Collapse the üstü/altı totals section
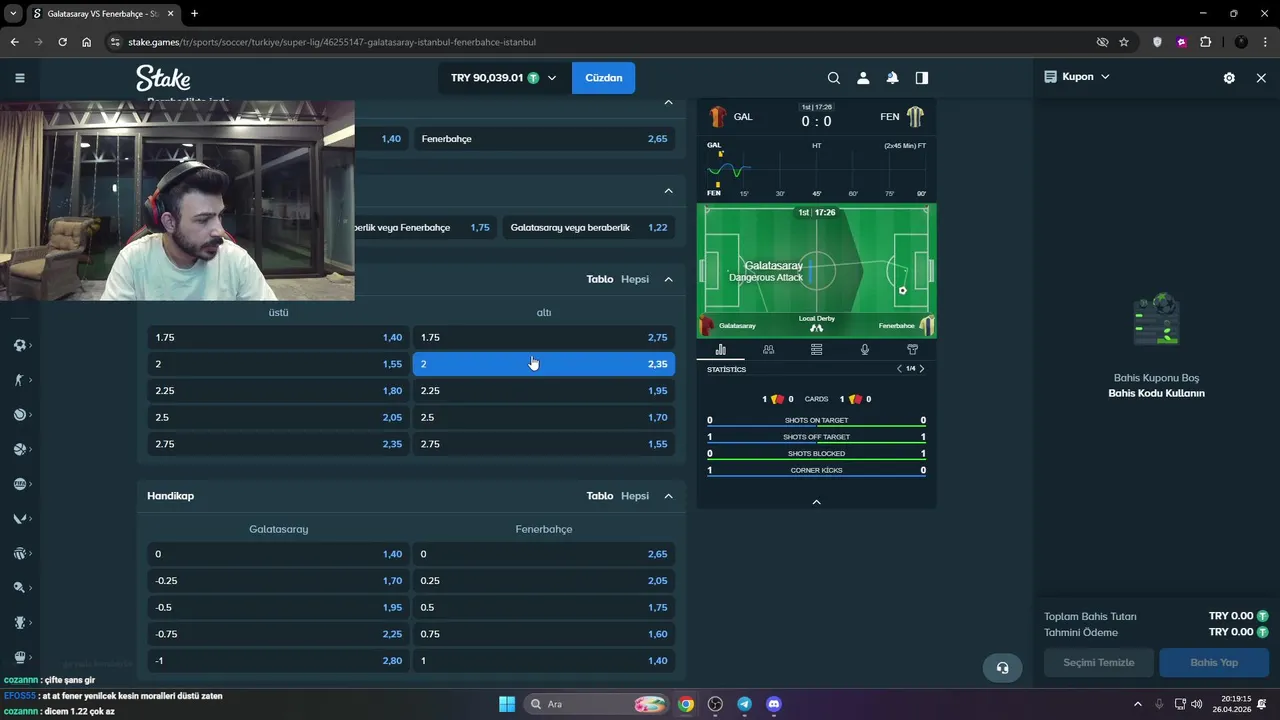Screen dimensions: 1280x720 tap(669, 279)
